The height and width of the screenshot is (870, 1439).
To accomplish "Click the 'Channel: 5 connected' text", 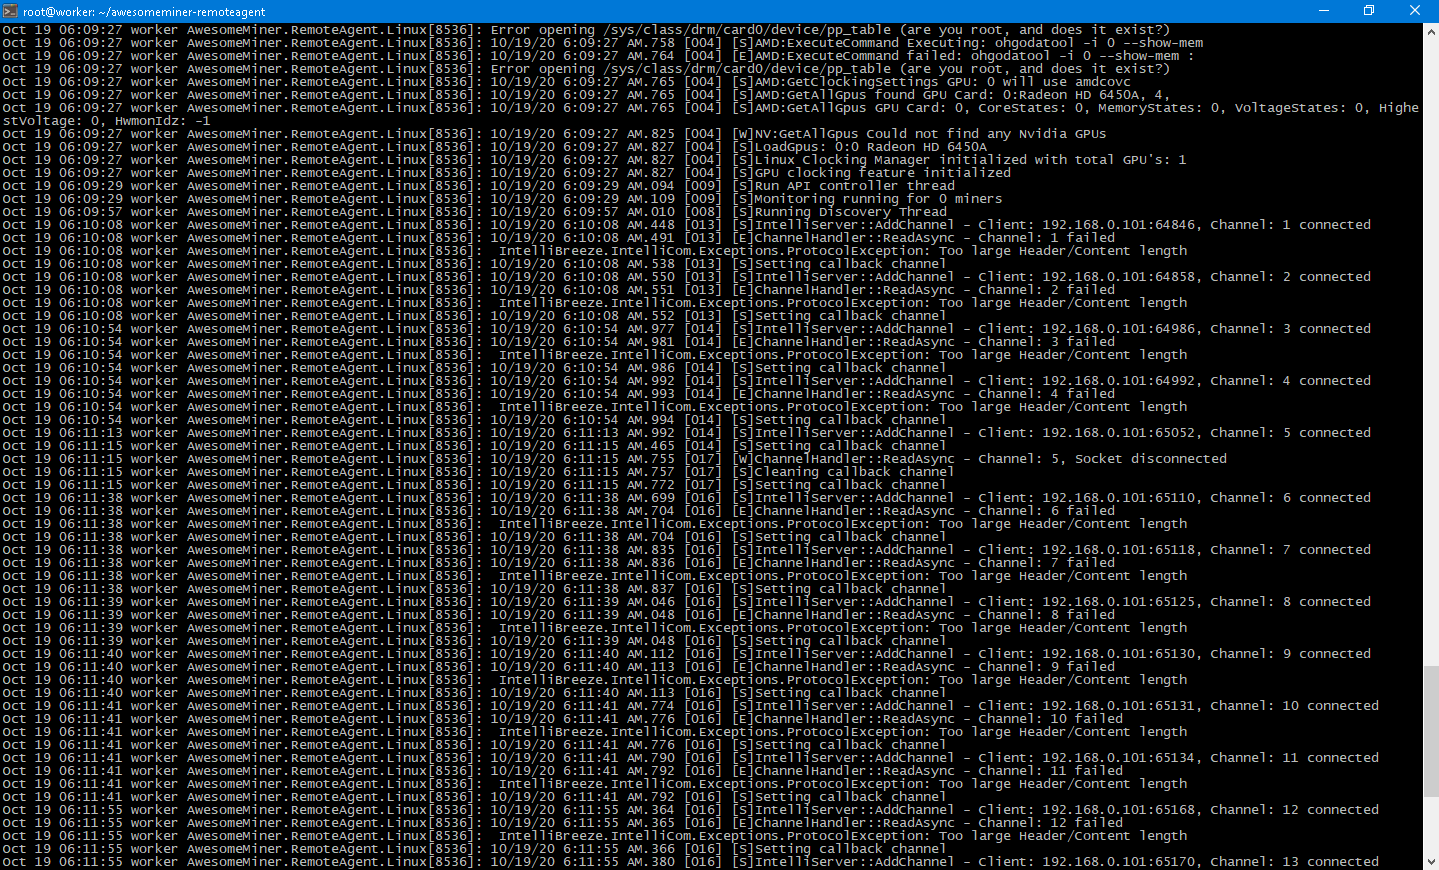I will click(1291, 433).
